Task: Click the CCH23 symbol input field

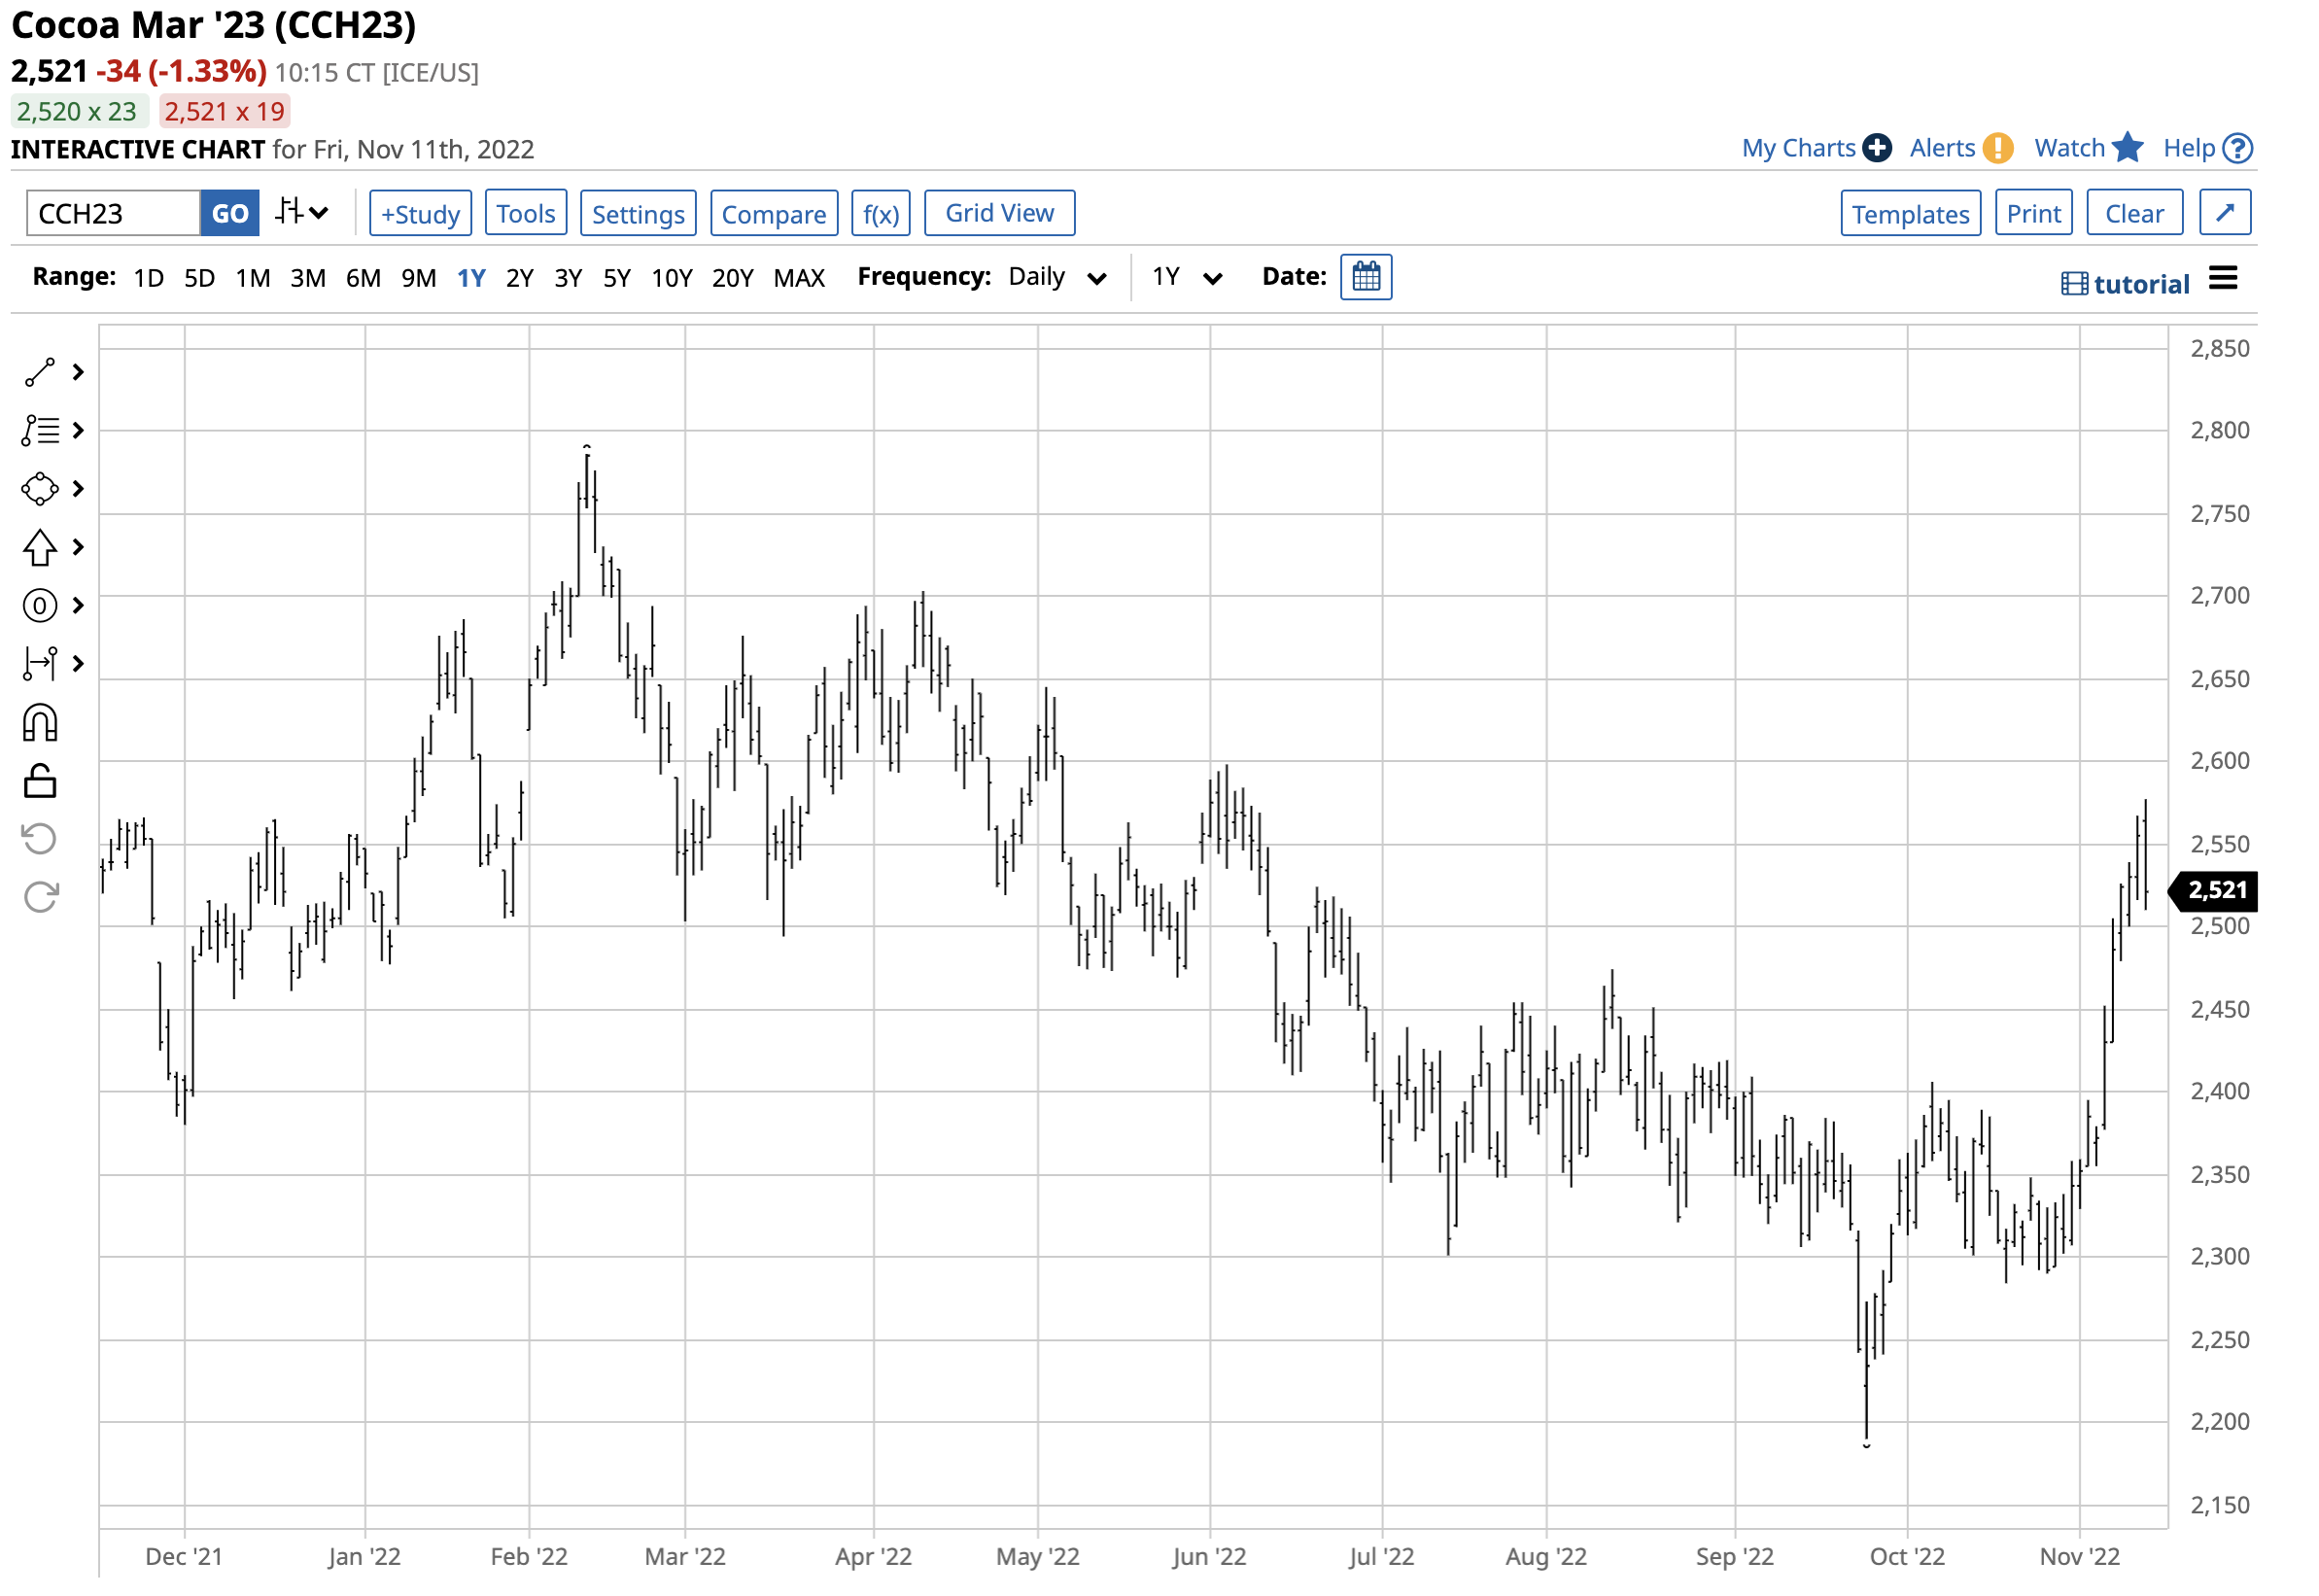Action: pos(113,214)
